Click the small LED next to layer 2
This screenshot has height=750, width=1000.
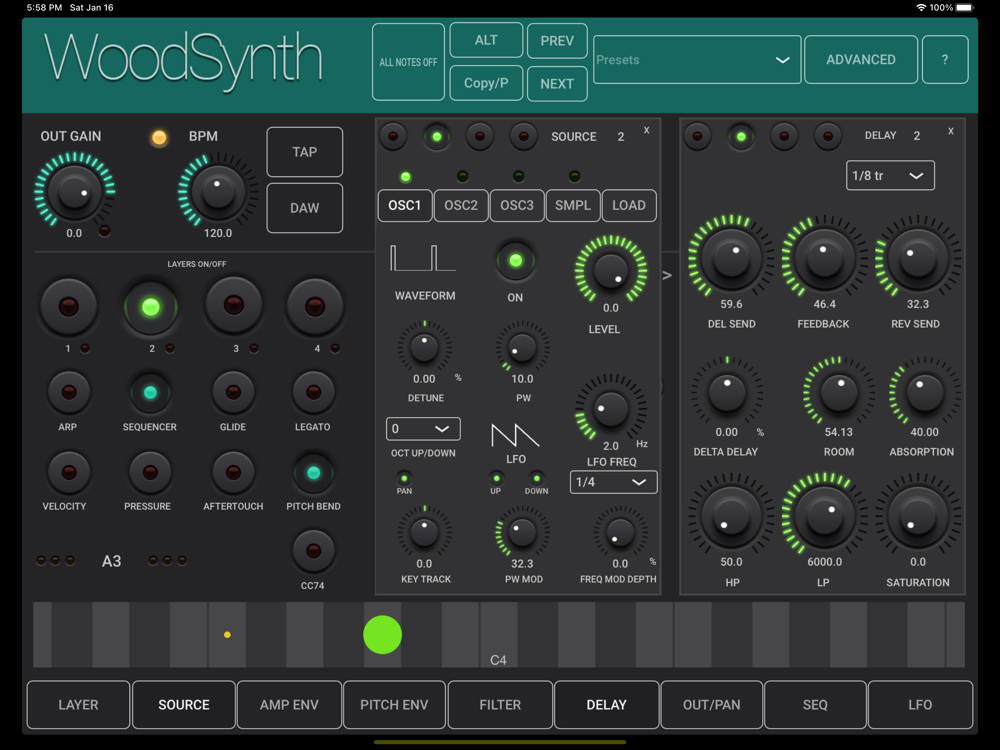click(170, 348)
